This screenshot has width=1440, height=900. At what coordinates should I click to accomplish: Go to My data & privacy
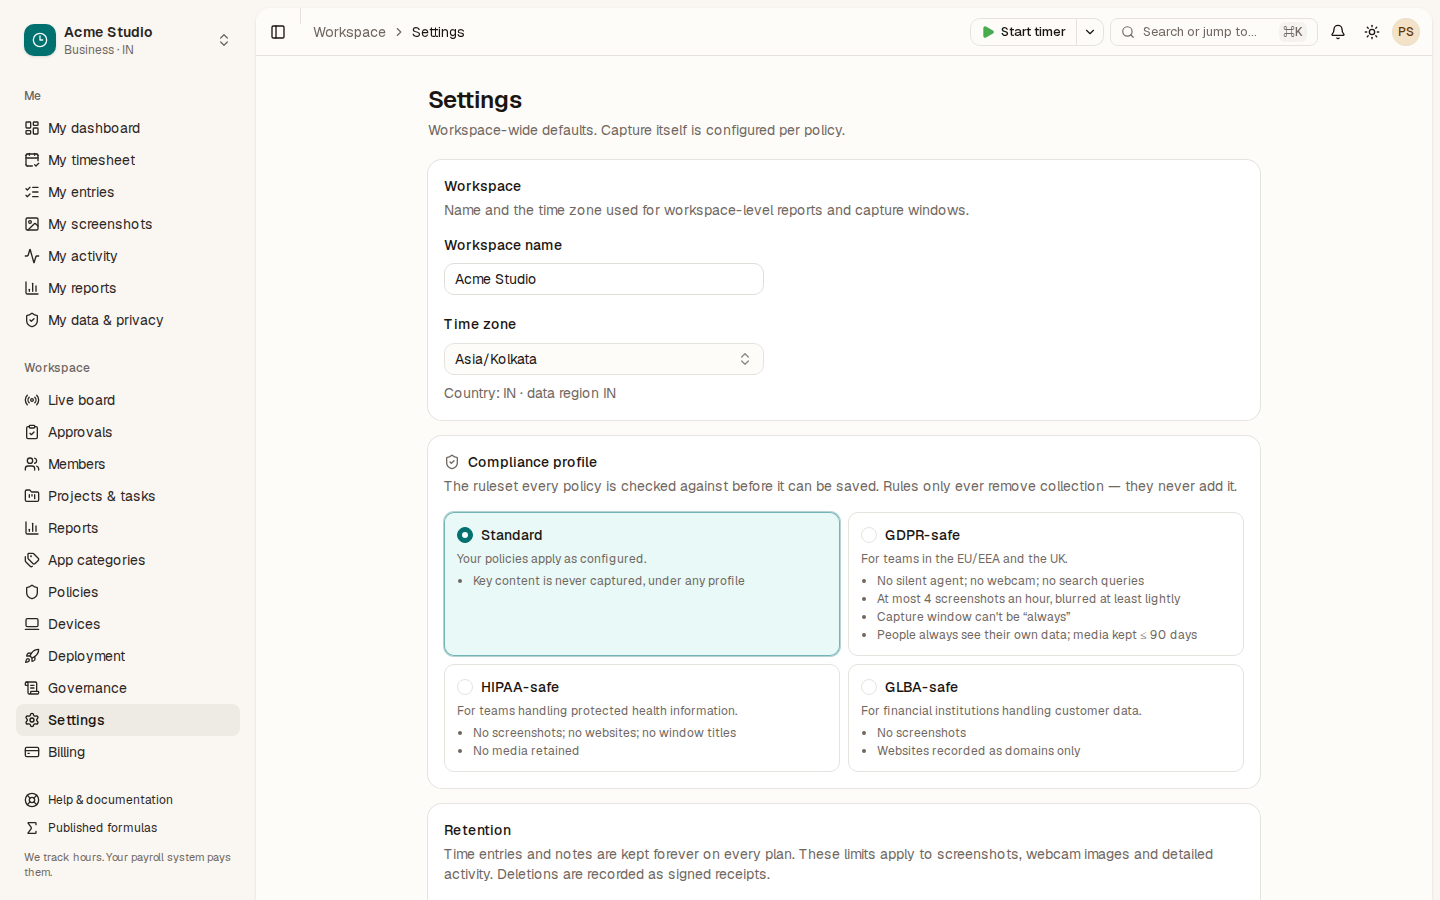(x=128, y=320)
